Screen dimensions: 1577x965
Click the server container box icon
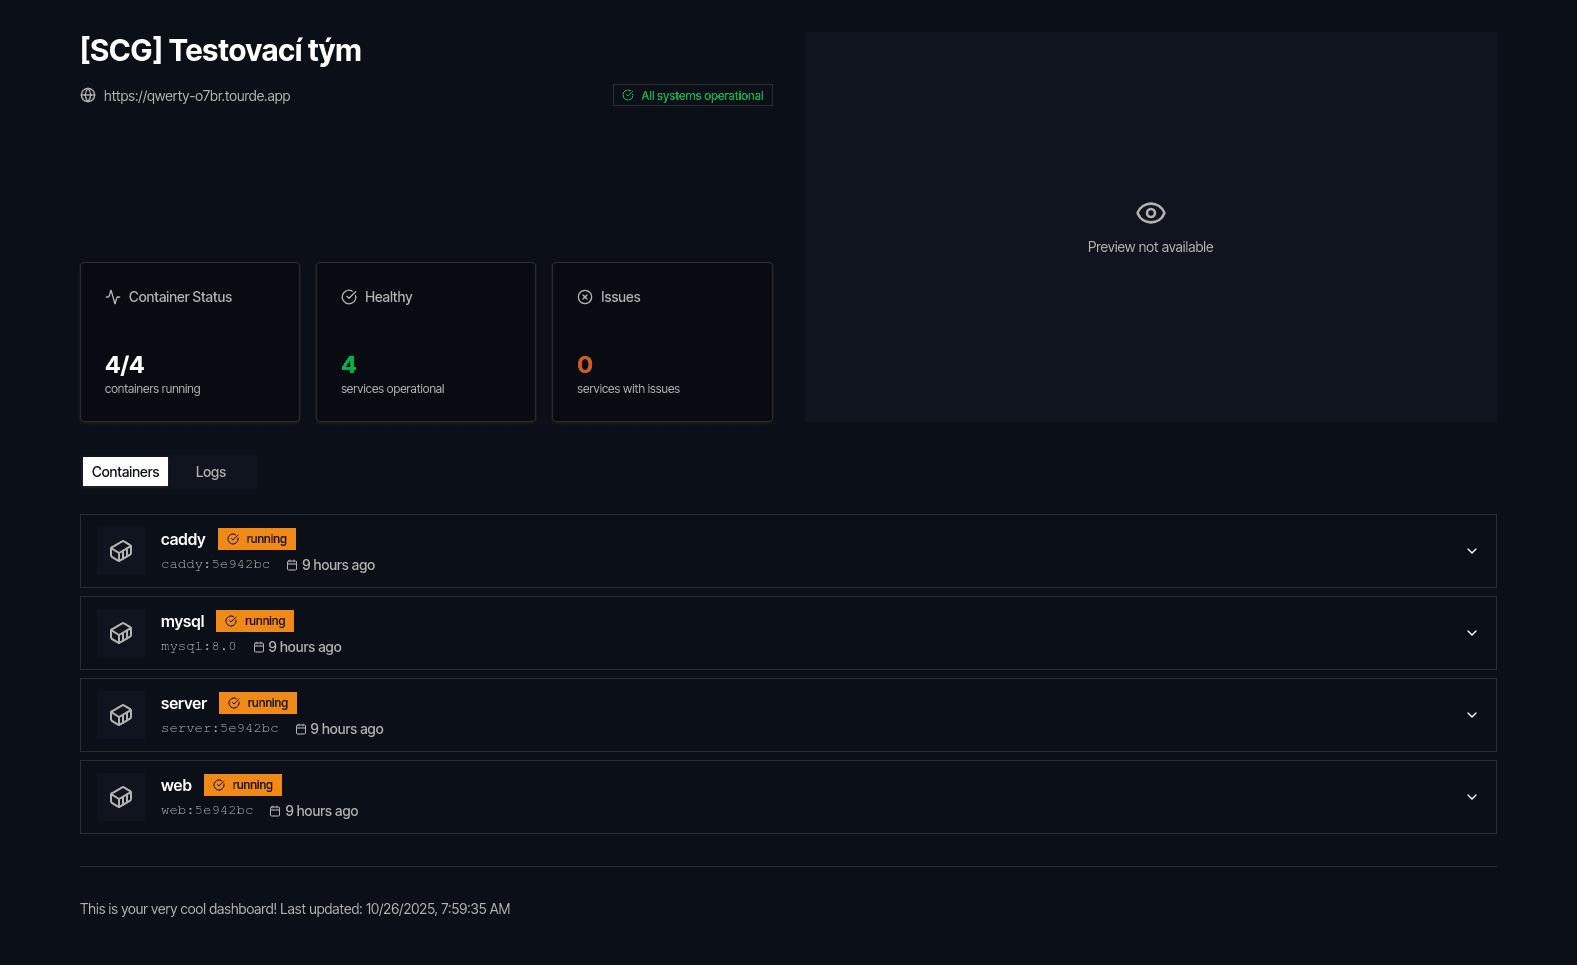121,715
